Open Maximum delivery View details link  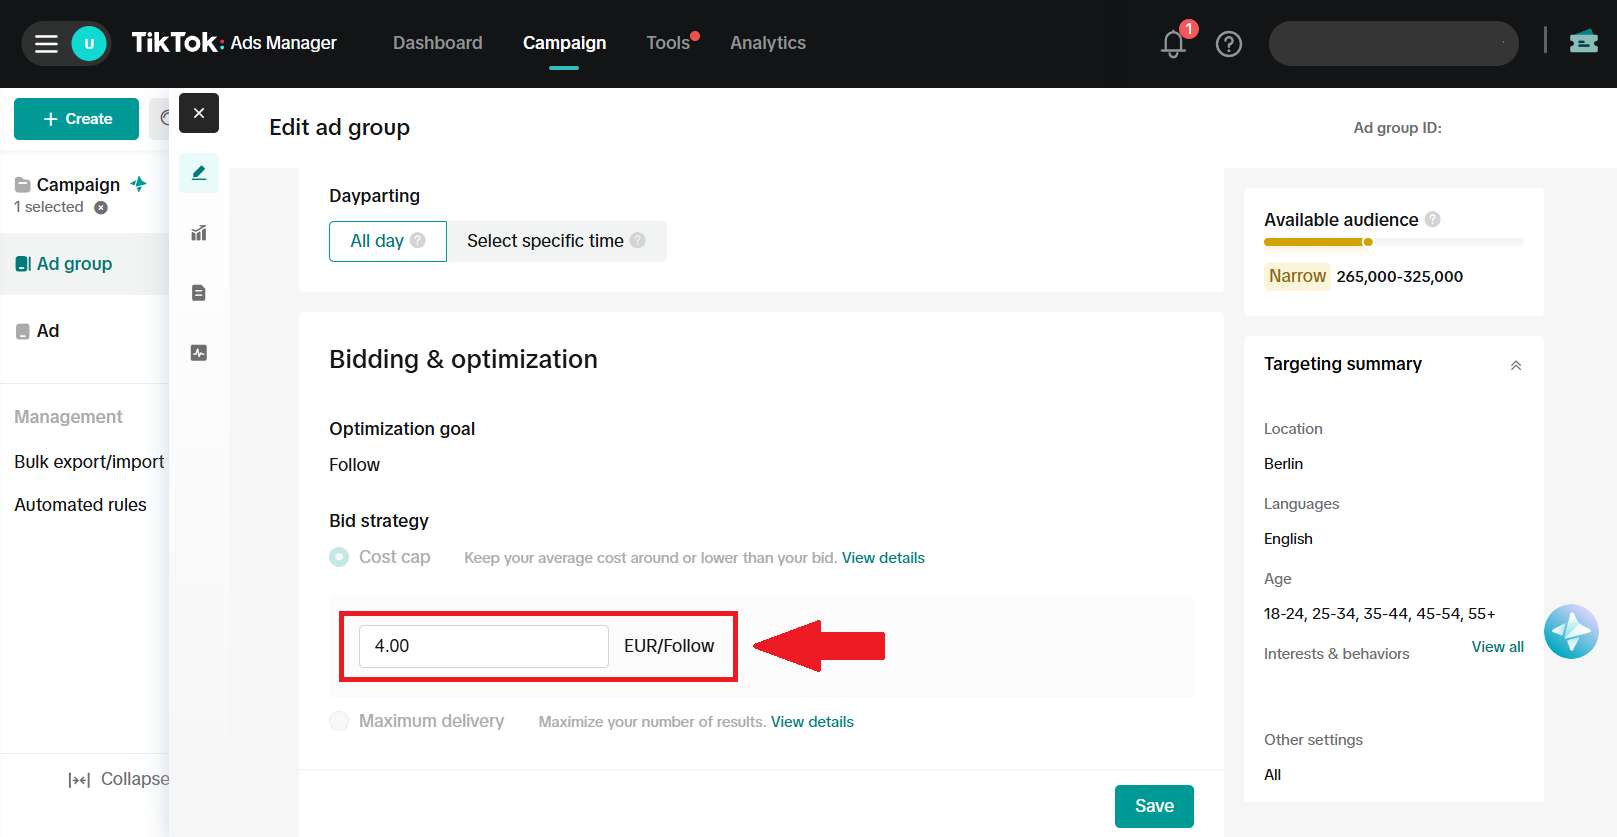coord(812,722)
